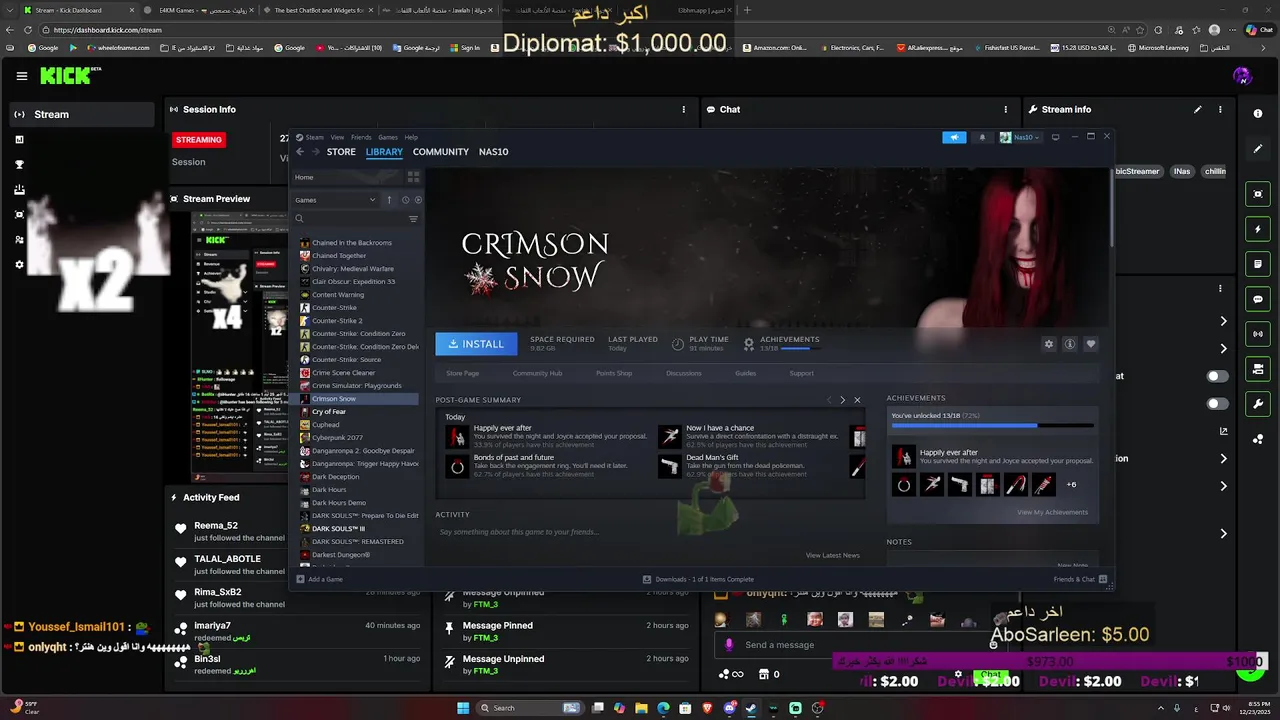Go to next post-game summary page arrow

coord(842,400)
